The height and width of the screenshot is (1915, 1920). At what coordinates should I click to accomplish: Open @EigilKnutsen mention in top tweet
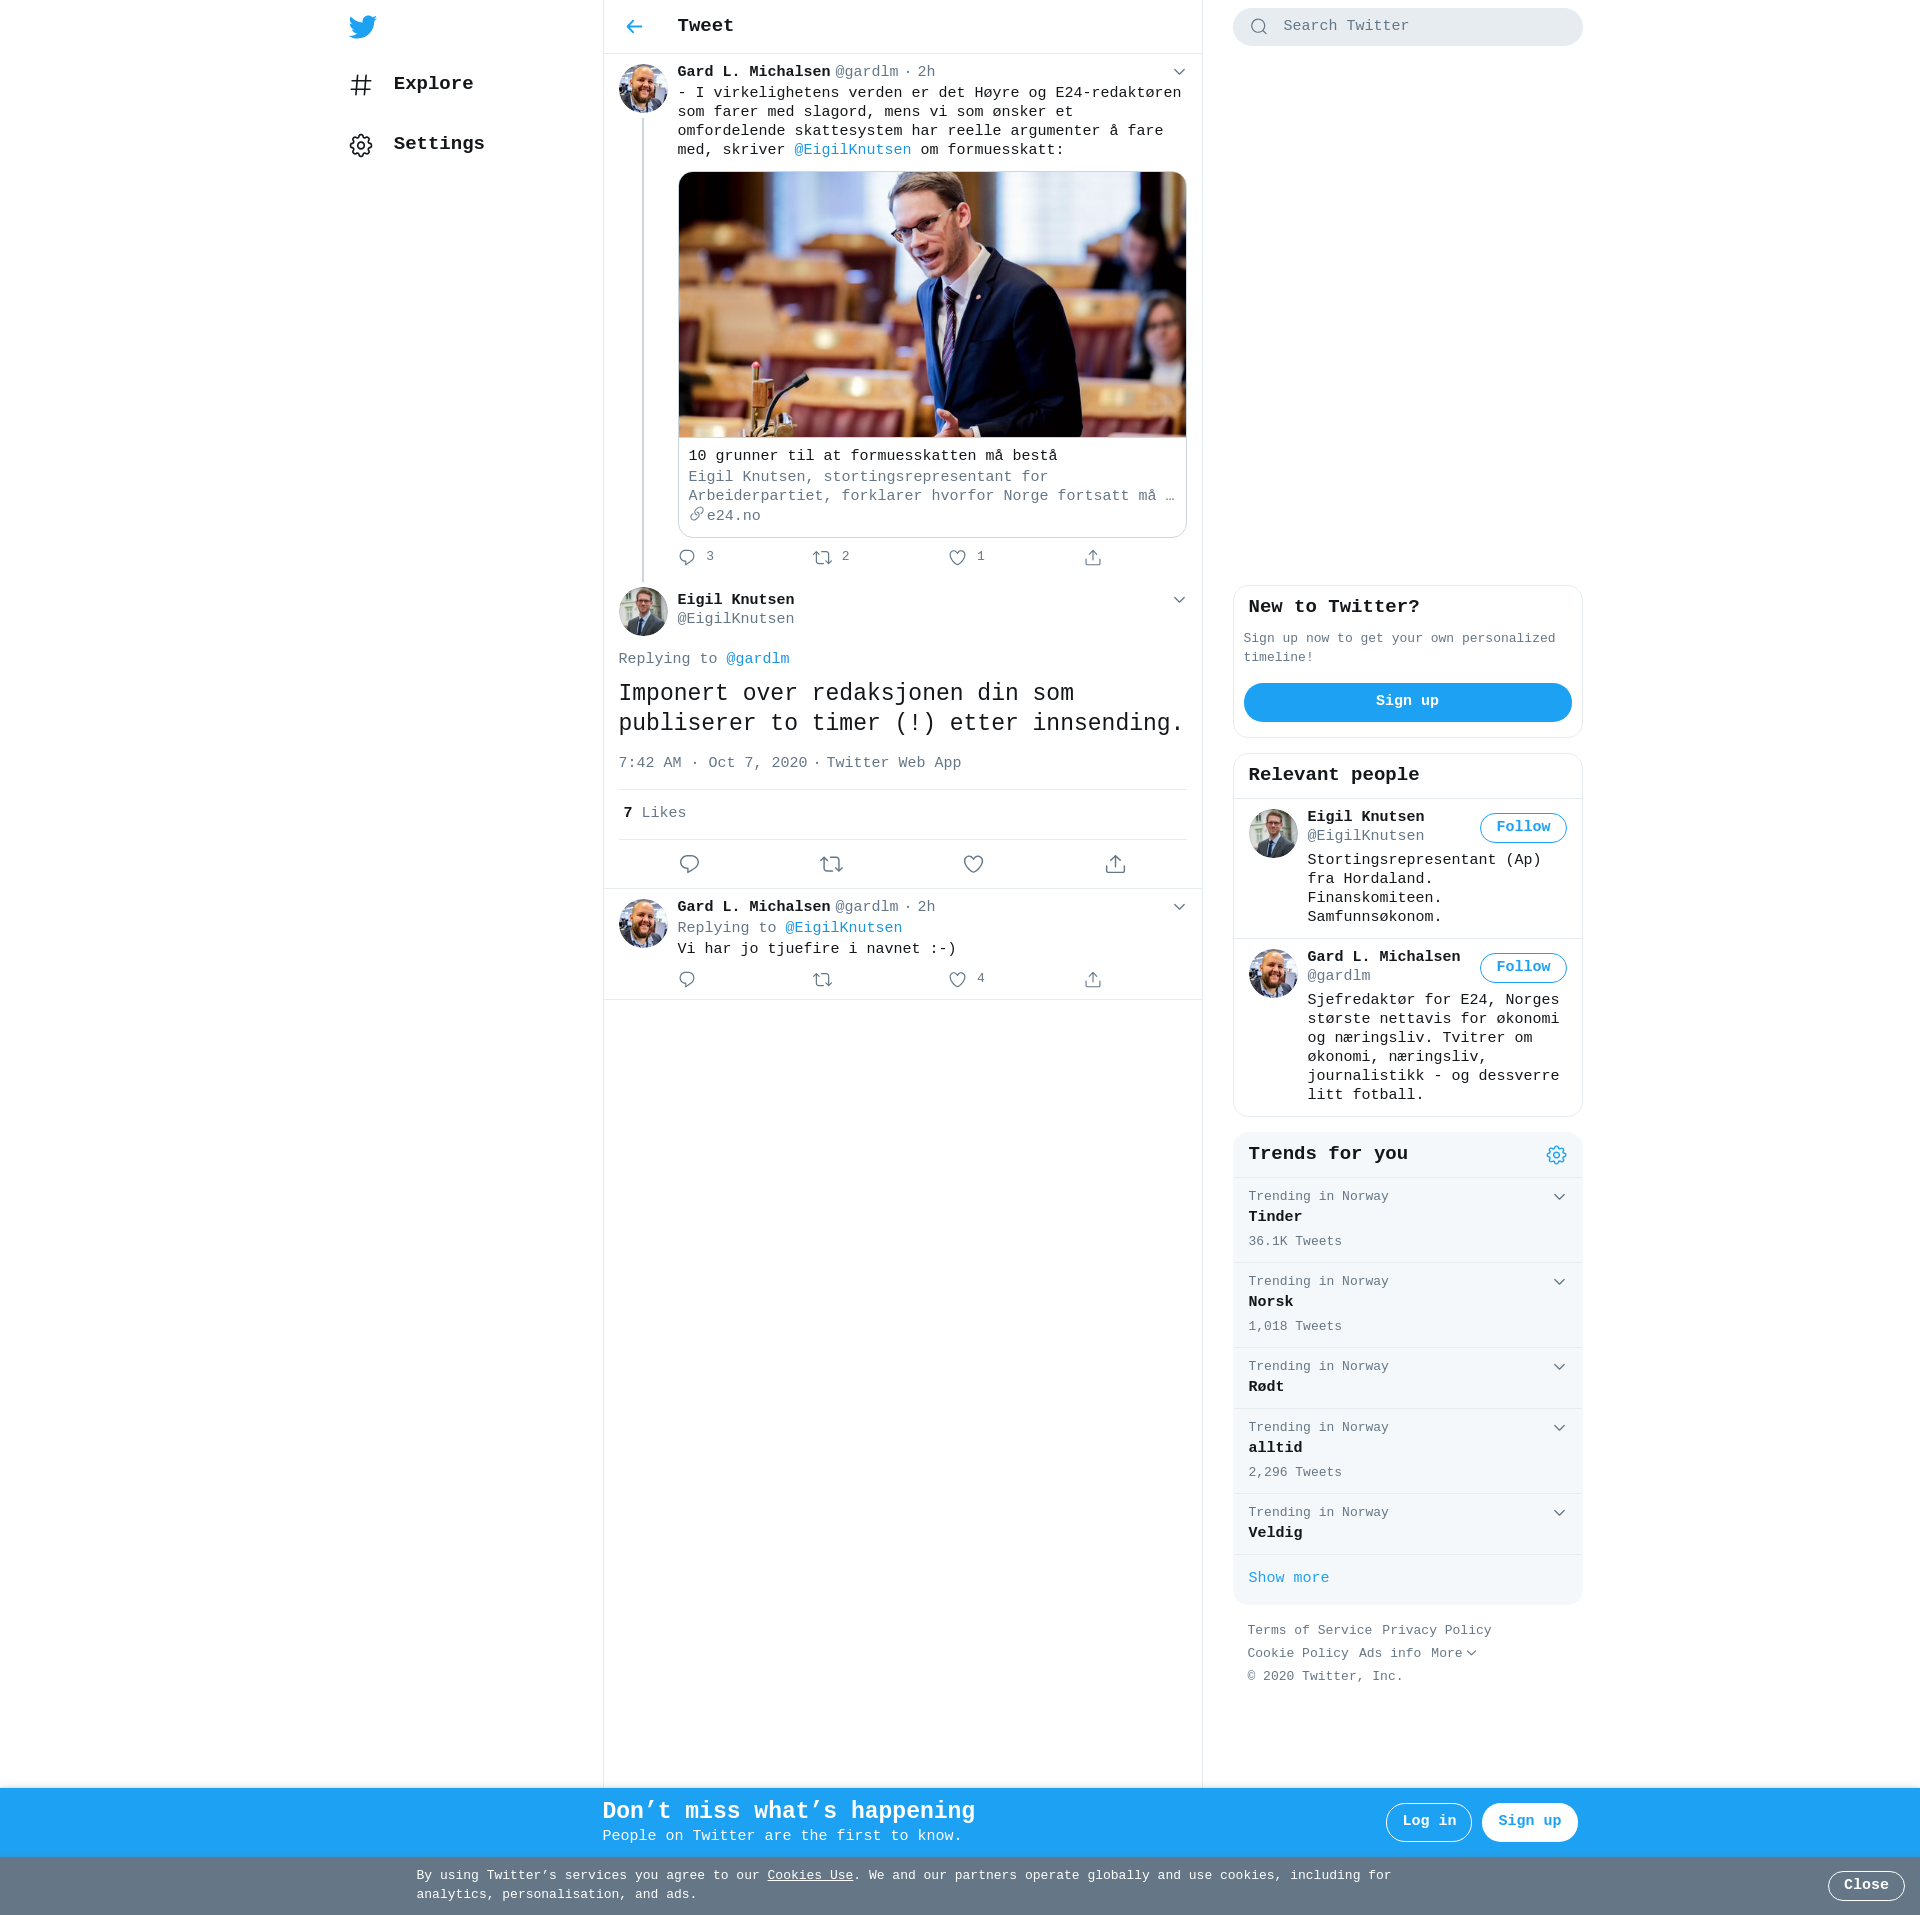coord(852,150)
